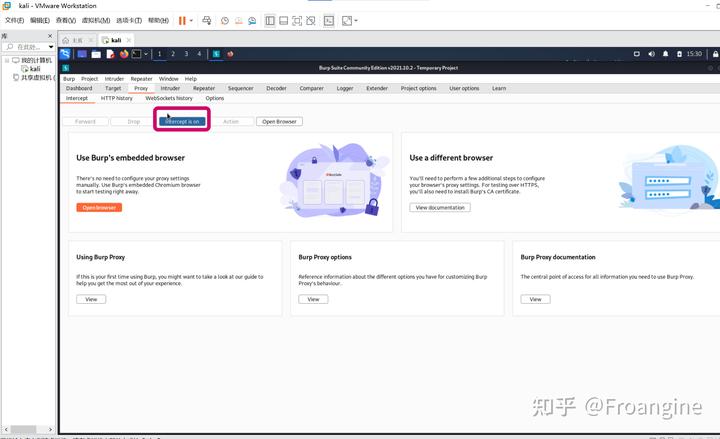Switch to the Extender tab

tap(377, 88)
